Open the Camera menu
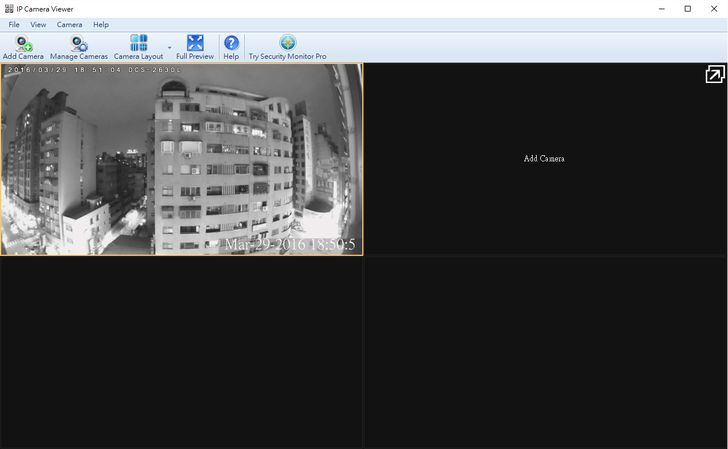Screen dimensions: 728x449 tap(69, 25)
